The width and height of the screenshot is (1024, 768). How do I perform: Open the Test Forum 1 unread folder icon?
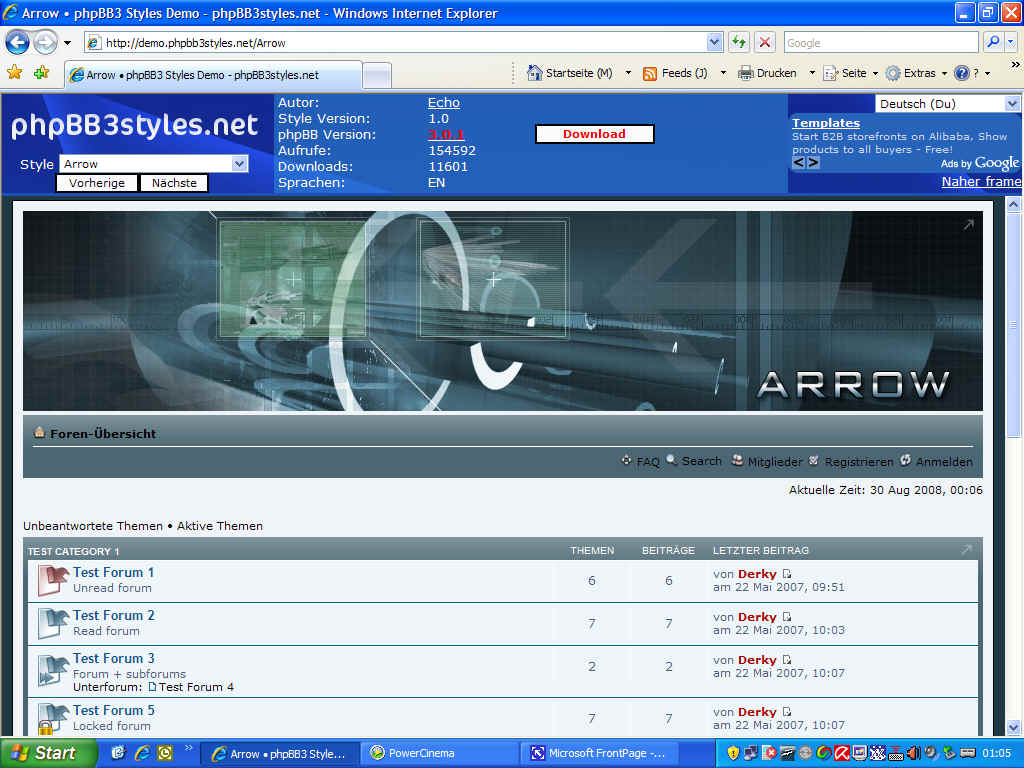(x=52, y=580)
